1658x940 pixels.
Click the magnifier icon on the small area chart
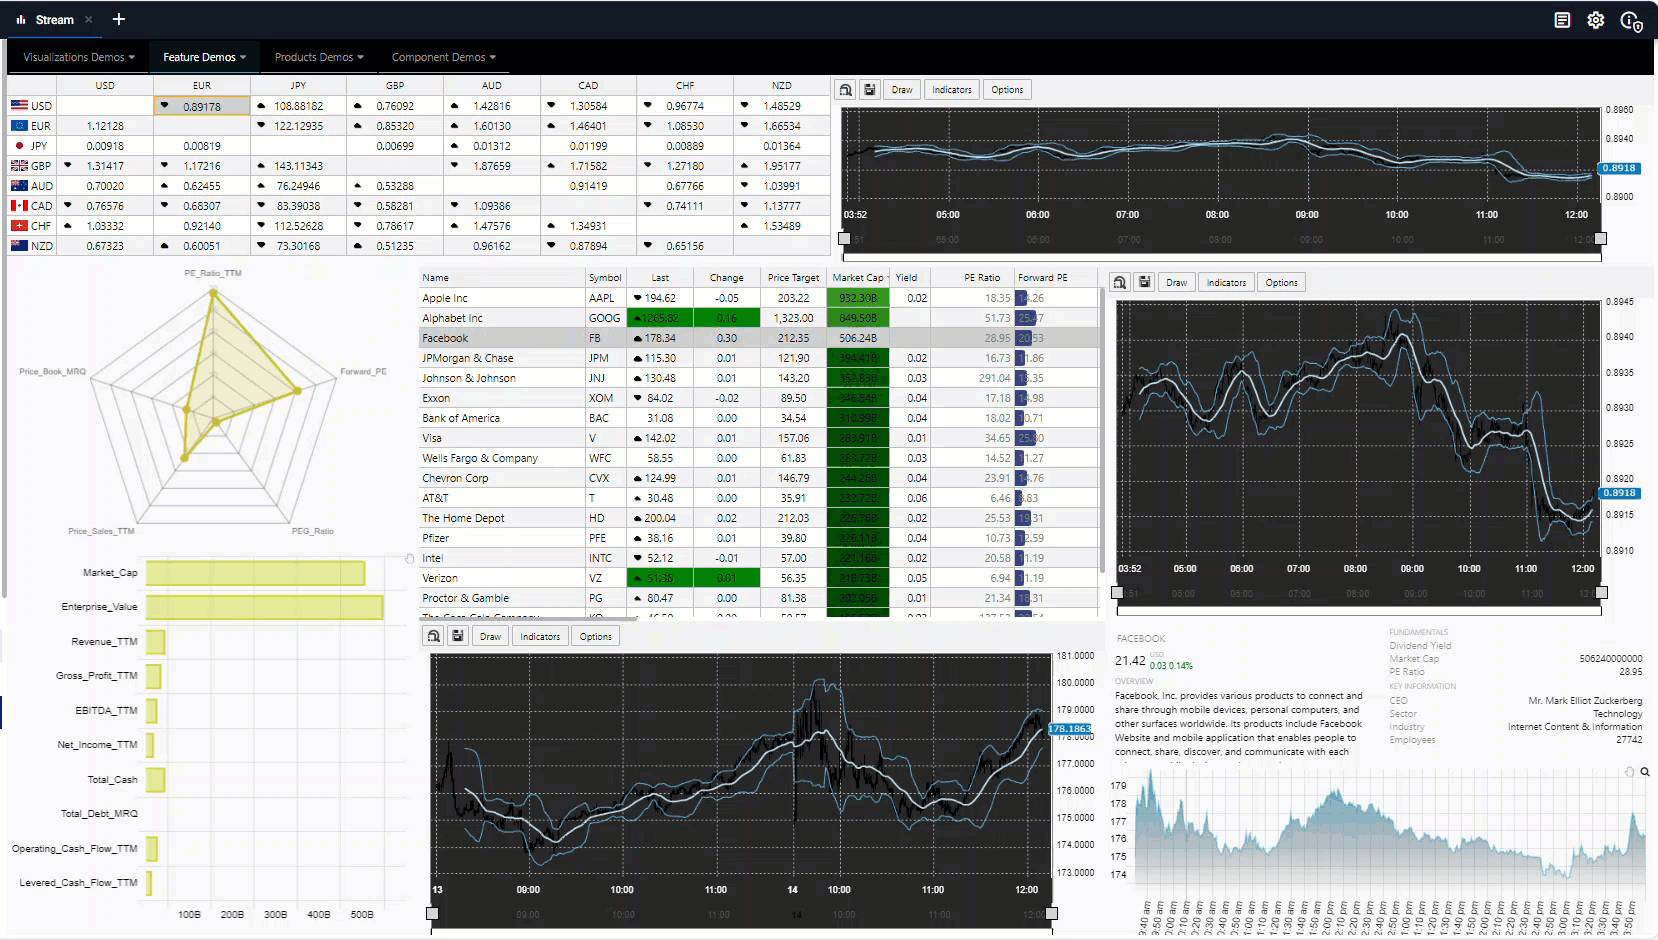(1644, 771)
